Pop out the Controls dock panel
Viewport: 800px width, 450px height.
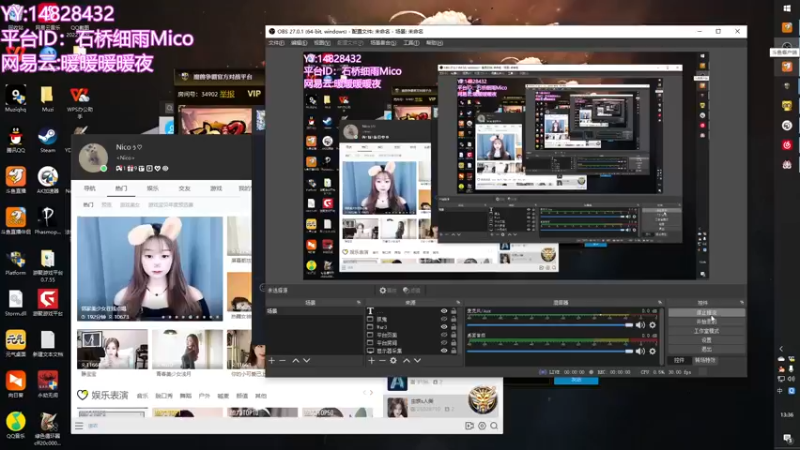click(x=741, y=303)
